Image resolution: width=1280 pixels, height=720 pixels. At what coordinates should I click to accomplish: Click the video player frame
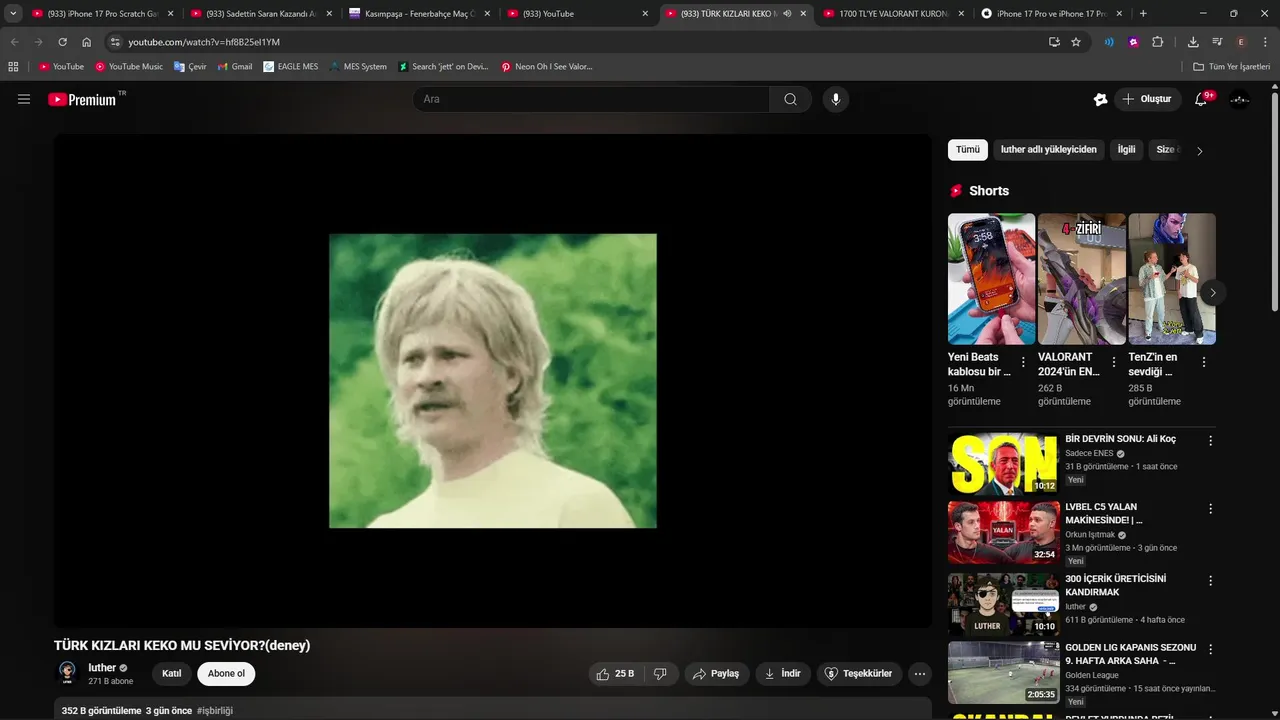(493, 381)
